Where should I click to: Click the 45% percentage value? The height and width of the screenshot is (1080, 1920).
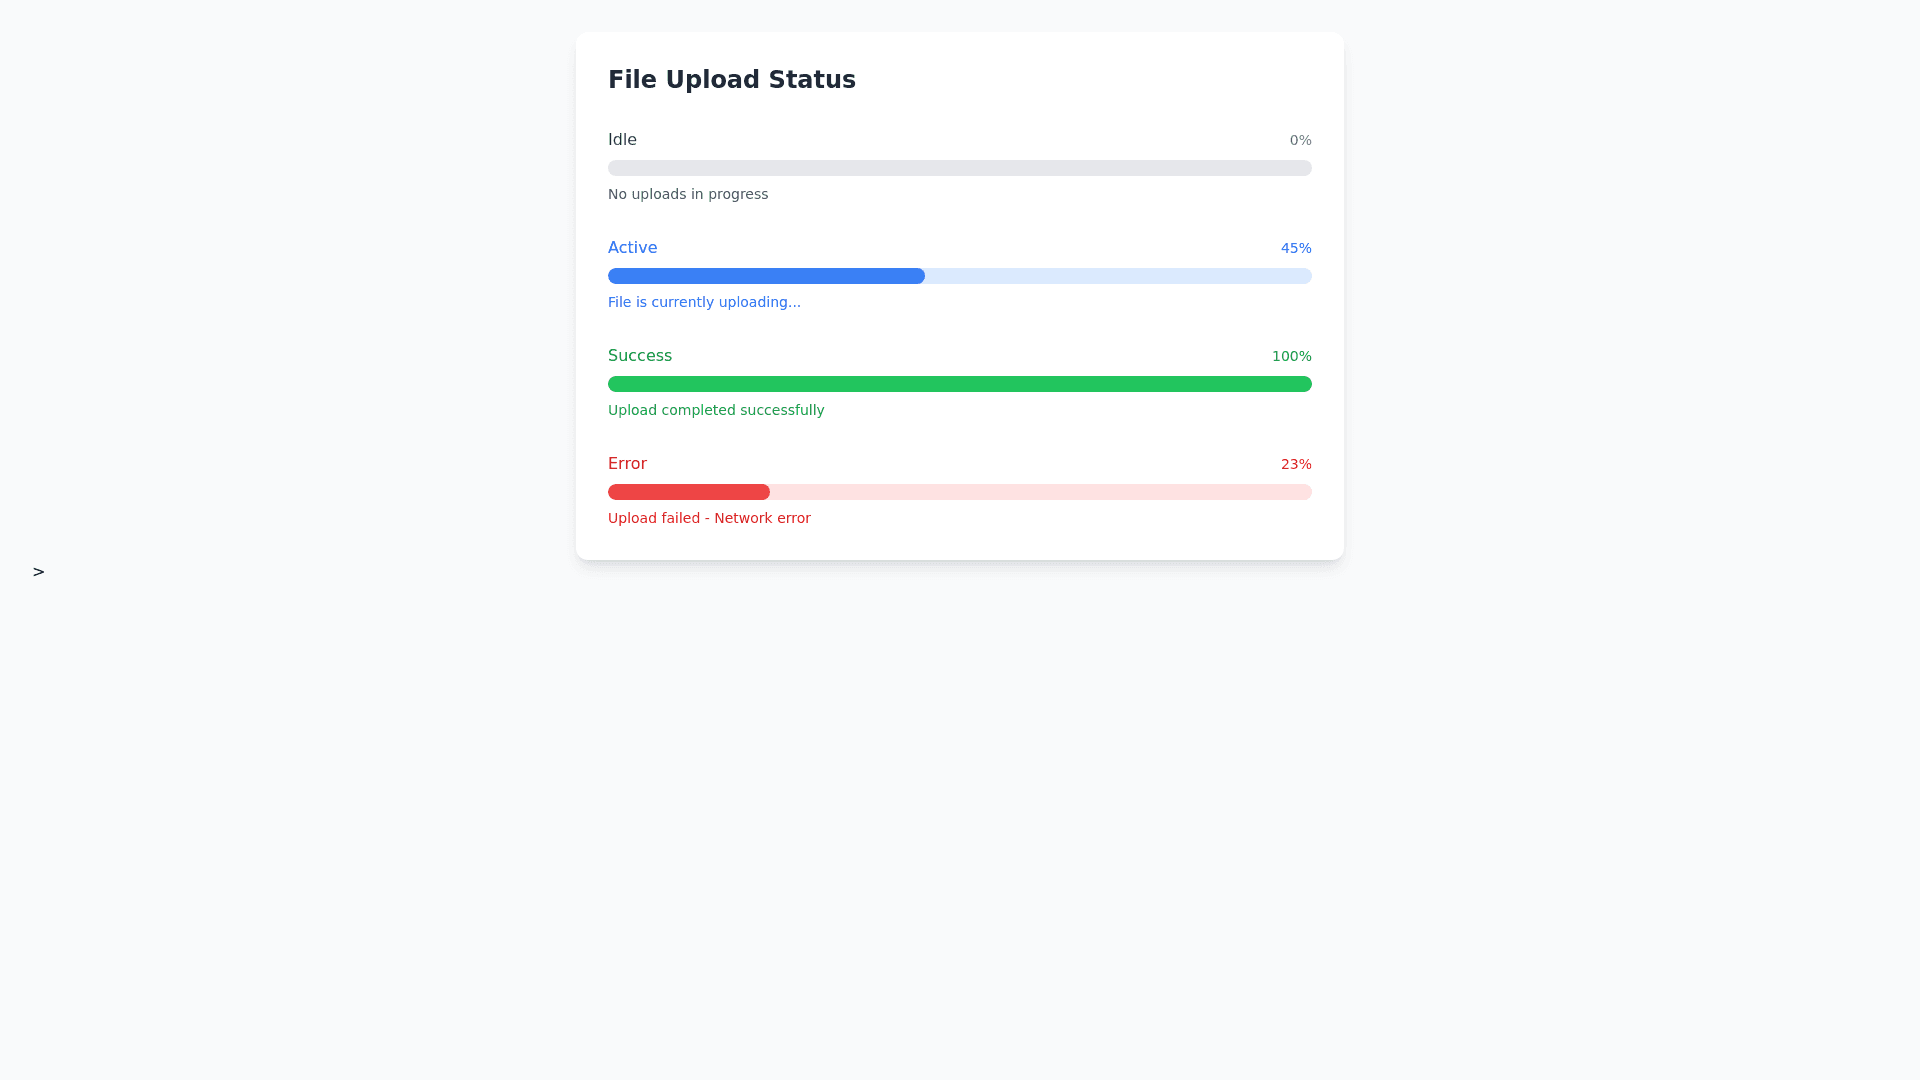click(1296, 249)
